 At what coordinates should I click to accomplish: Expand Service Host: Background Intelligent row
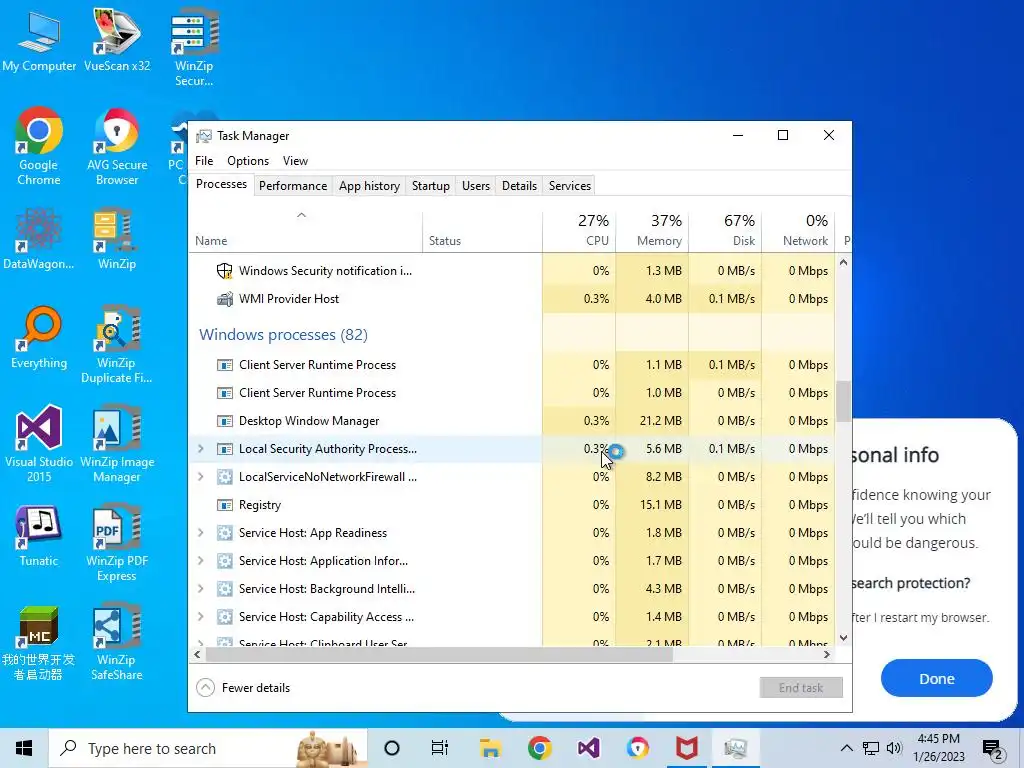coord(200,590)
